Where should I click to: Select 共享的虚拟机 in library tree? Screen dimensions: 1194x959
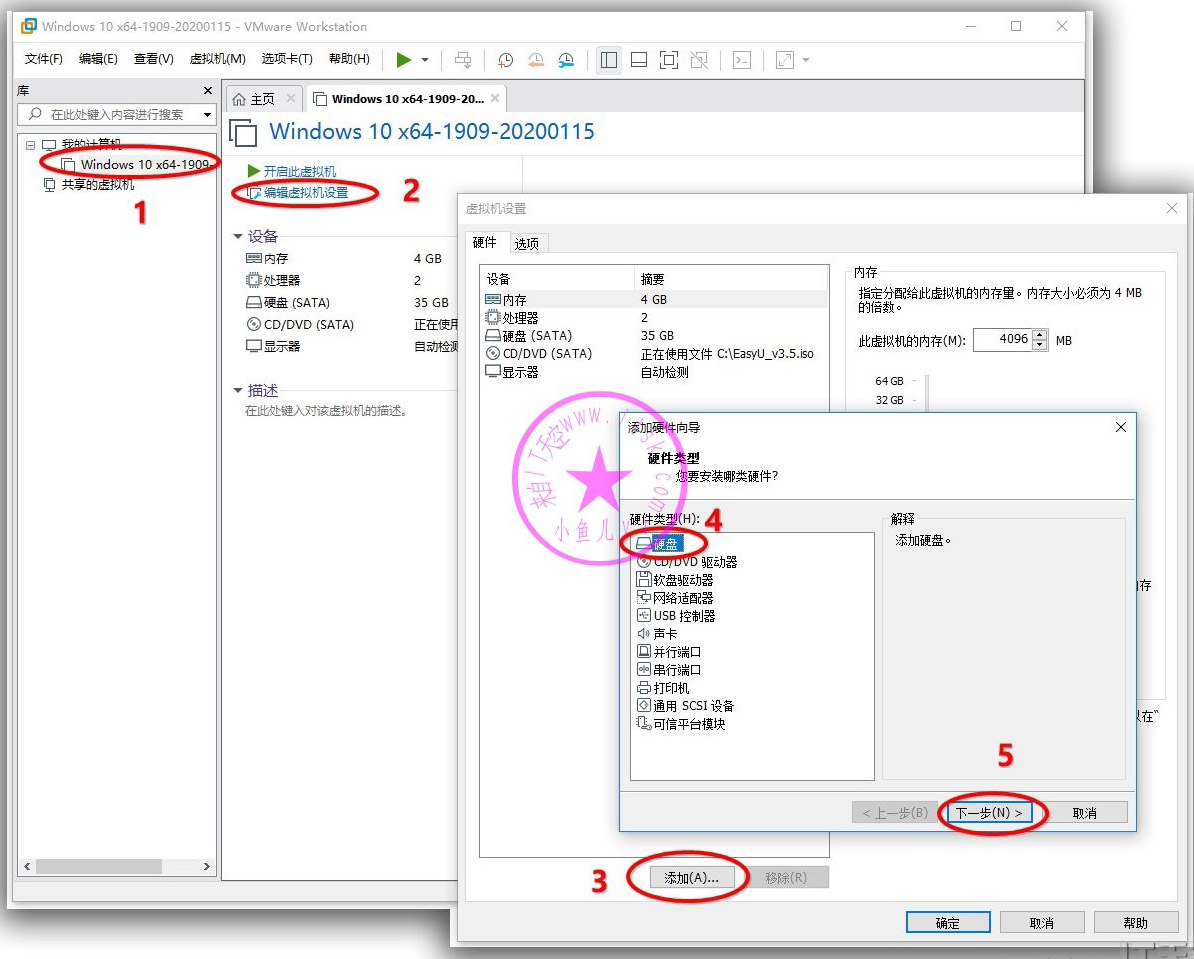coord(90,184)
